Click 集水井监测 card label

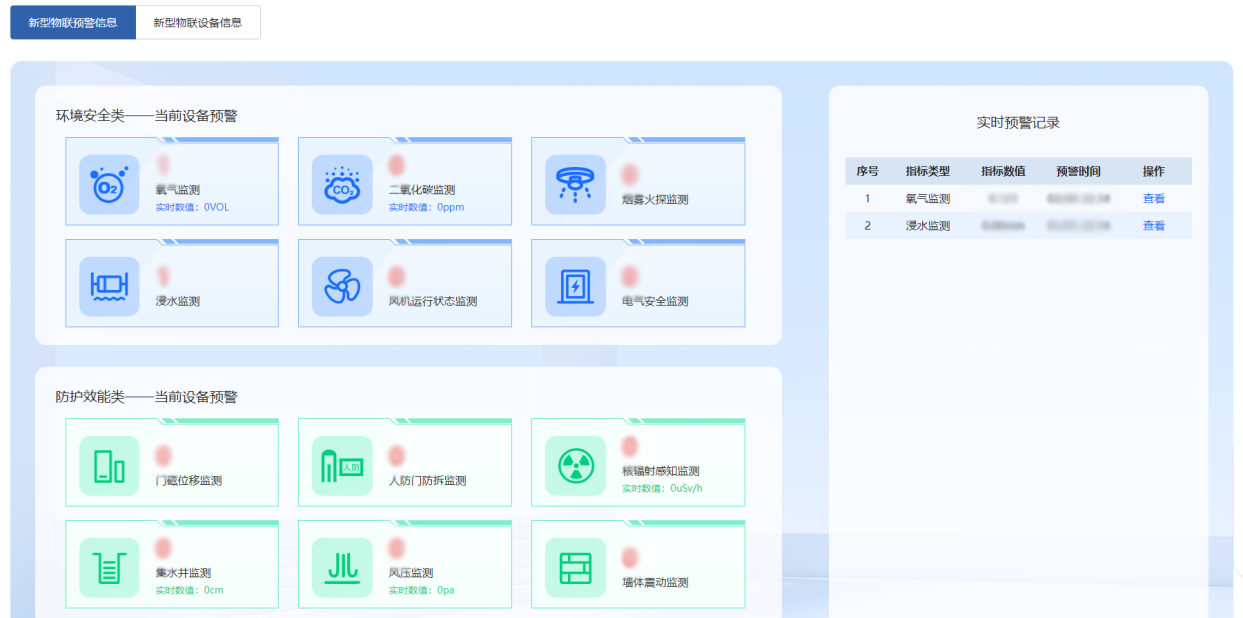(x=183, y=573)
